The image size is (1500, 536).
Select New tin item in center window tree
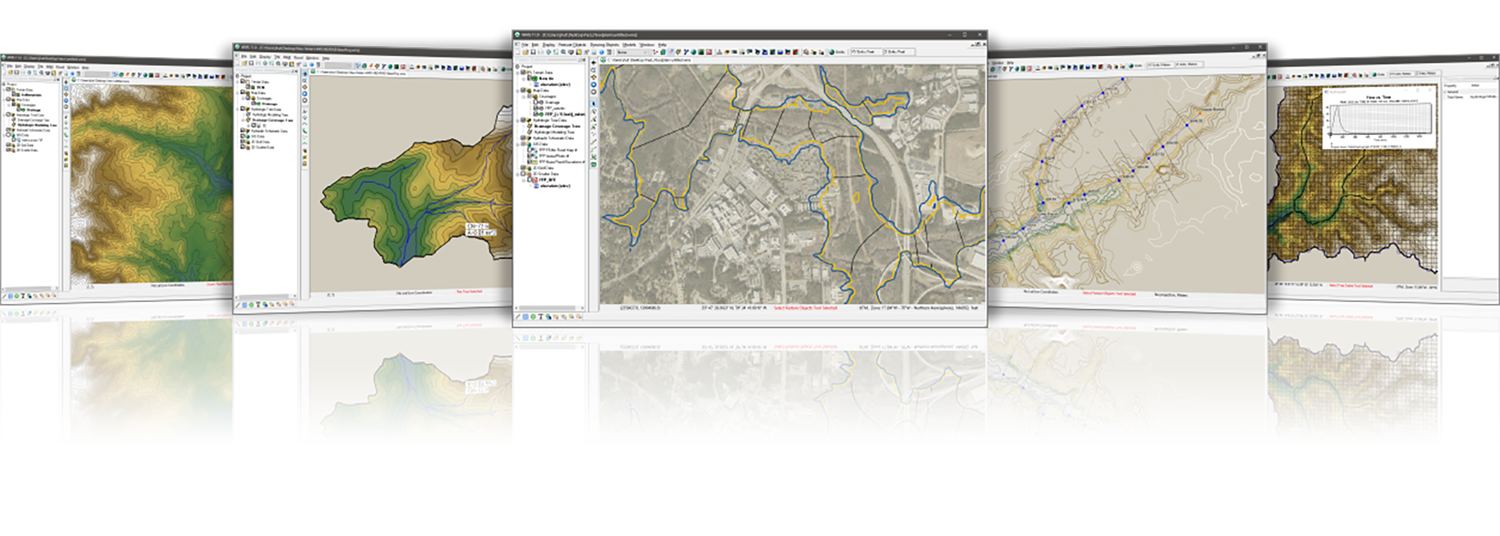pyautogui.click(x=546, y=78)
